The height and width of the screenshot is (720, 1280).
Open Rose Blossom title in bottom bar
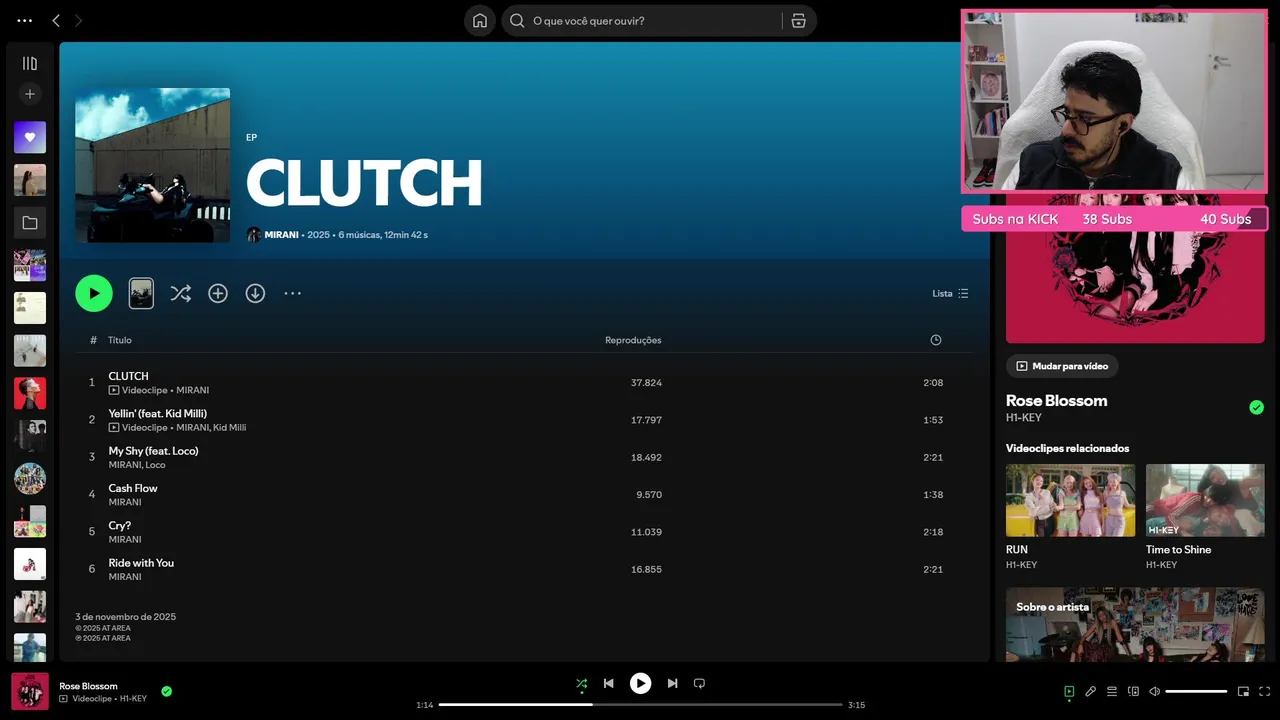tap(88, 686)
